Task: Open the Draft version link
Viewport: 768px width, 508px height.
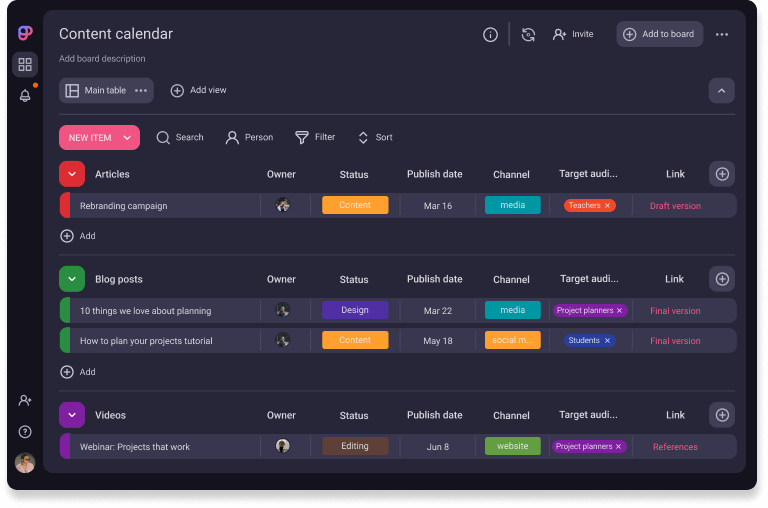Action: click(x=675, y=206)
